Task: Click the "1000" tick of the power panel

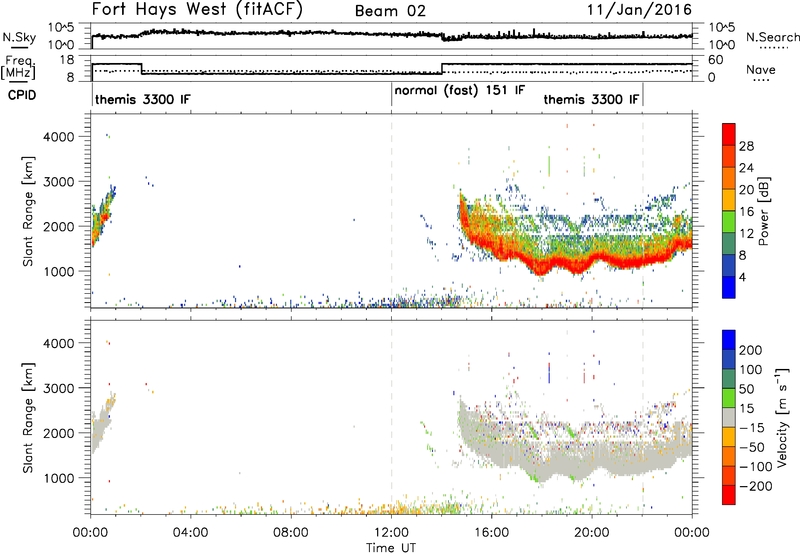Action: [58, 271]
